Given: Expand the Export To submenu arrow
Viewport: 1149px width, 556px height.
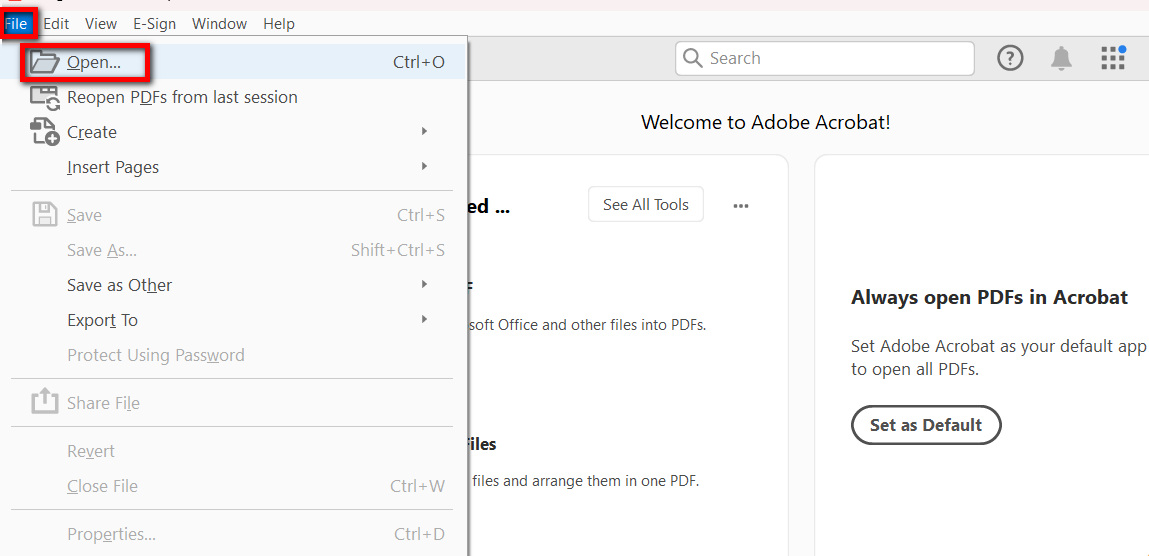Looking at the screenshot, I should click(x=424, y=319).
